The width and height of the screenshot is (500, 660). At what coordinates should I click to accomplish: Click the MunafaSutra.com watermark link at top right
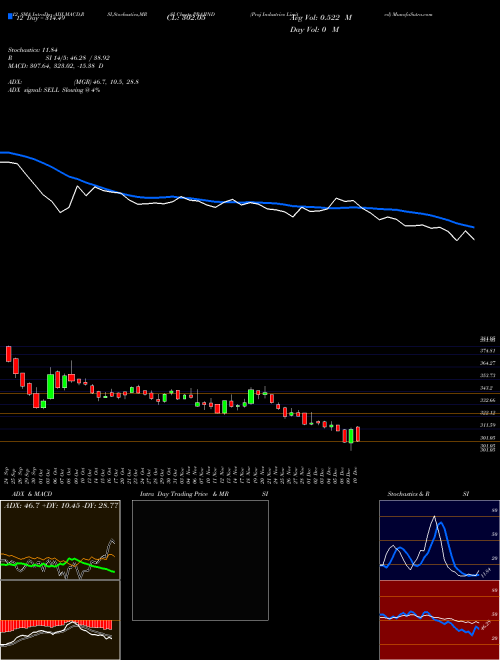408,14
